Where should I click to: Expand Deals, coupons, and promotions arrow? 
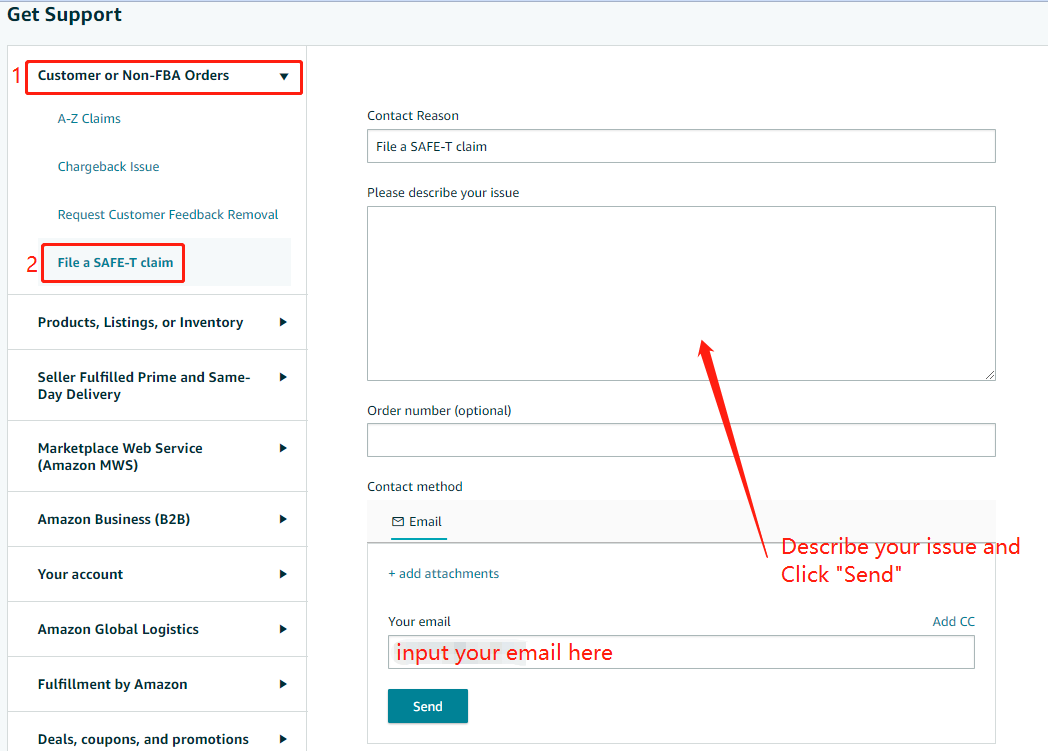pos(283,739)
